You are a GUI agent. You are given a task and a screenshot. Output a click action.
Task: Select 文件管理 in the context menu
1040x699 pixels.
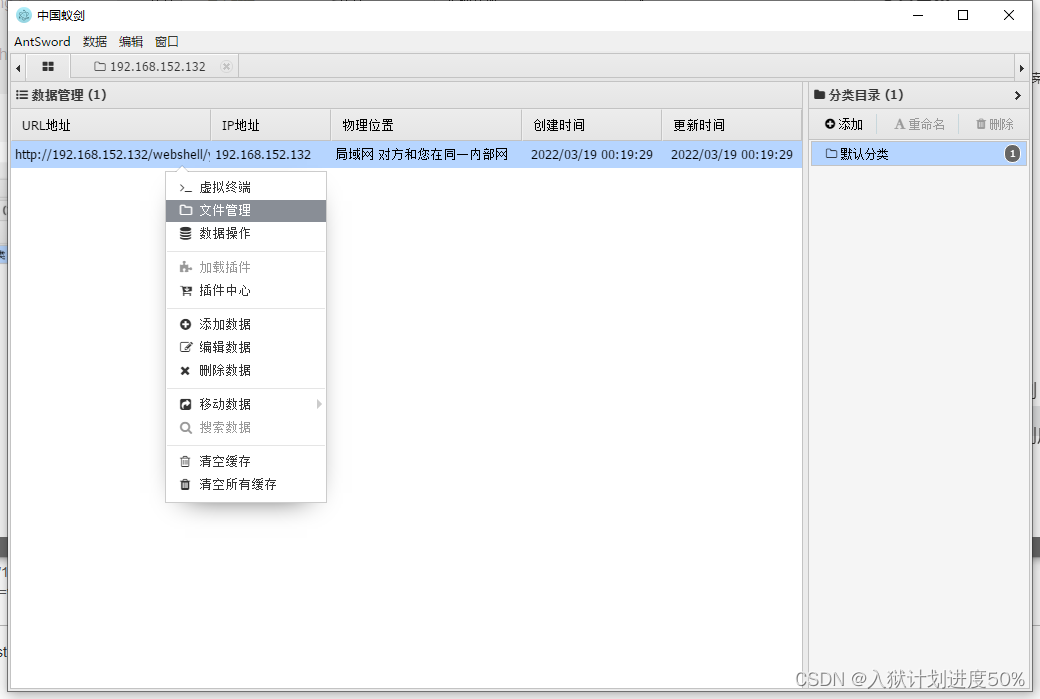[x=245, y=210]
